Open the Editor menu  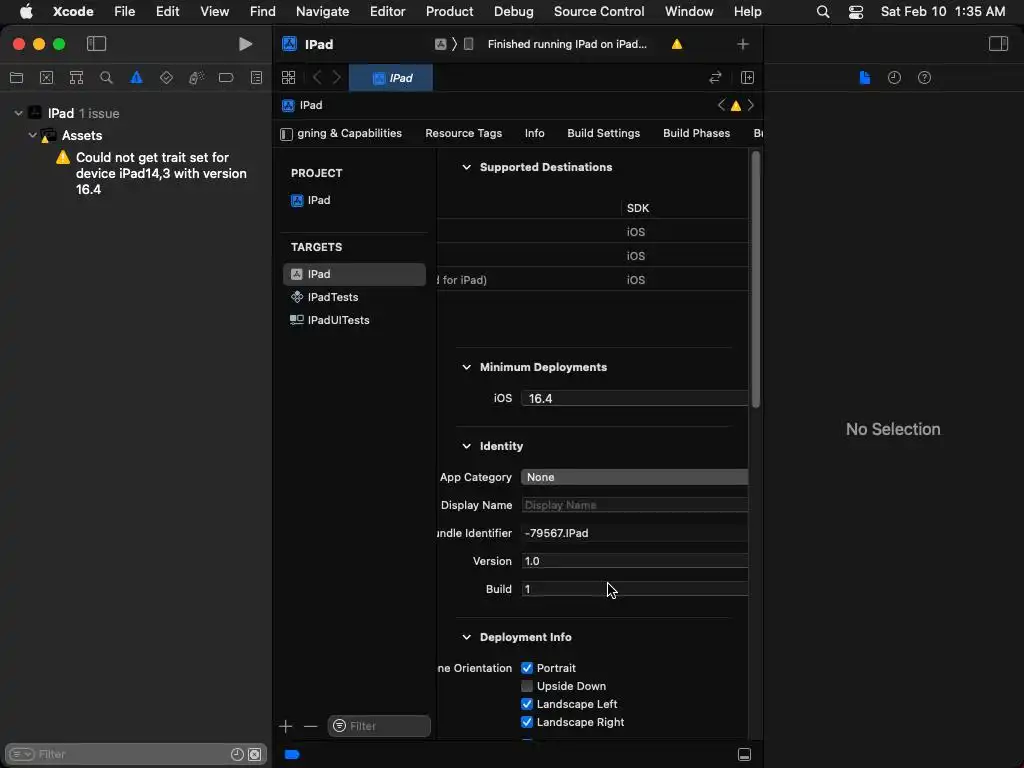point(387,12)
